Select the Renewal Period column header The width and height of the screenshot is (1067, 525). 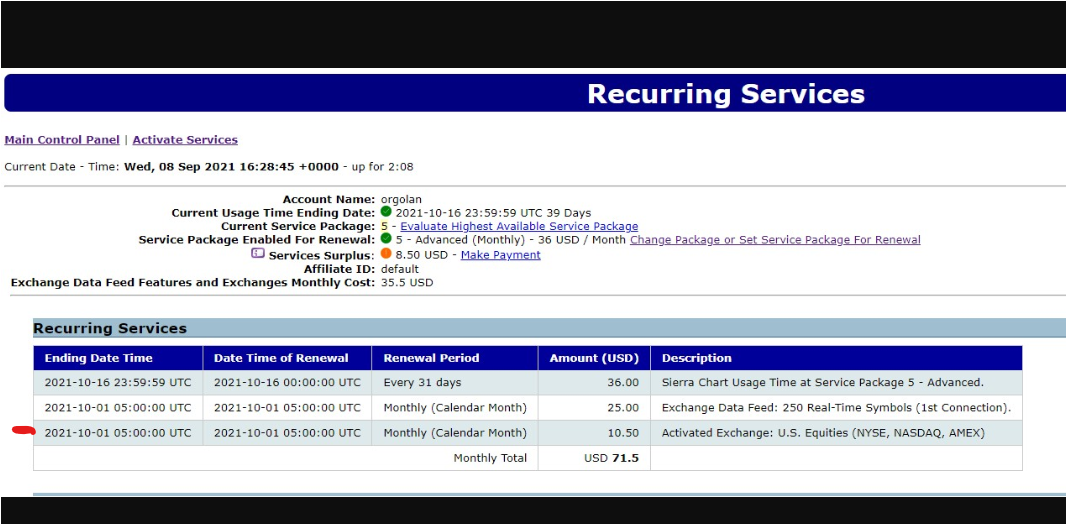[x=455, y=358]
